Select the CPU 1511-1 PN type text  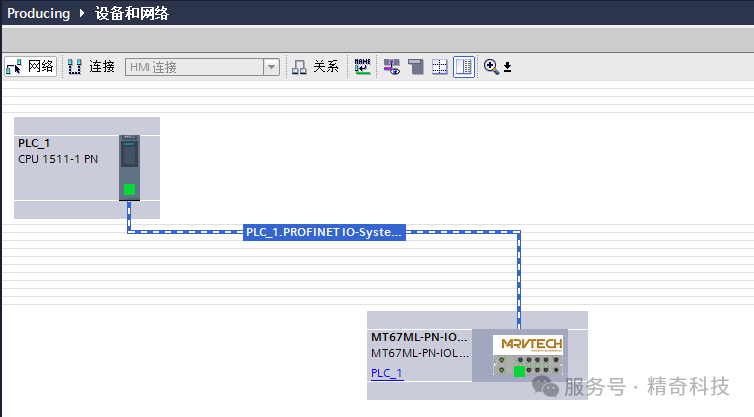click(58, 159)
